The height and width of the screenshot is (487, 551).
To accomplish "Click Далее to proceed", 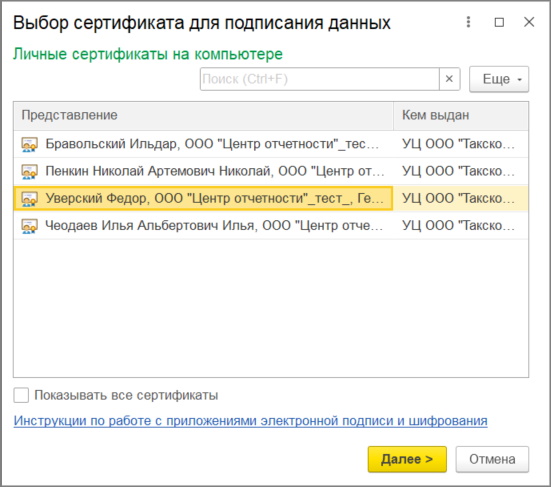I will [407, 459].
